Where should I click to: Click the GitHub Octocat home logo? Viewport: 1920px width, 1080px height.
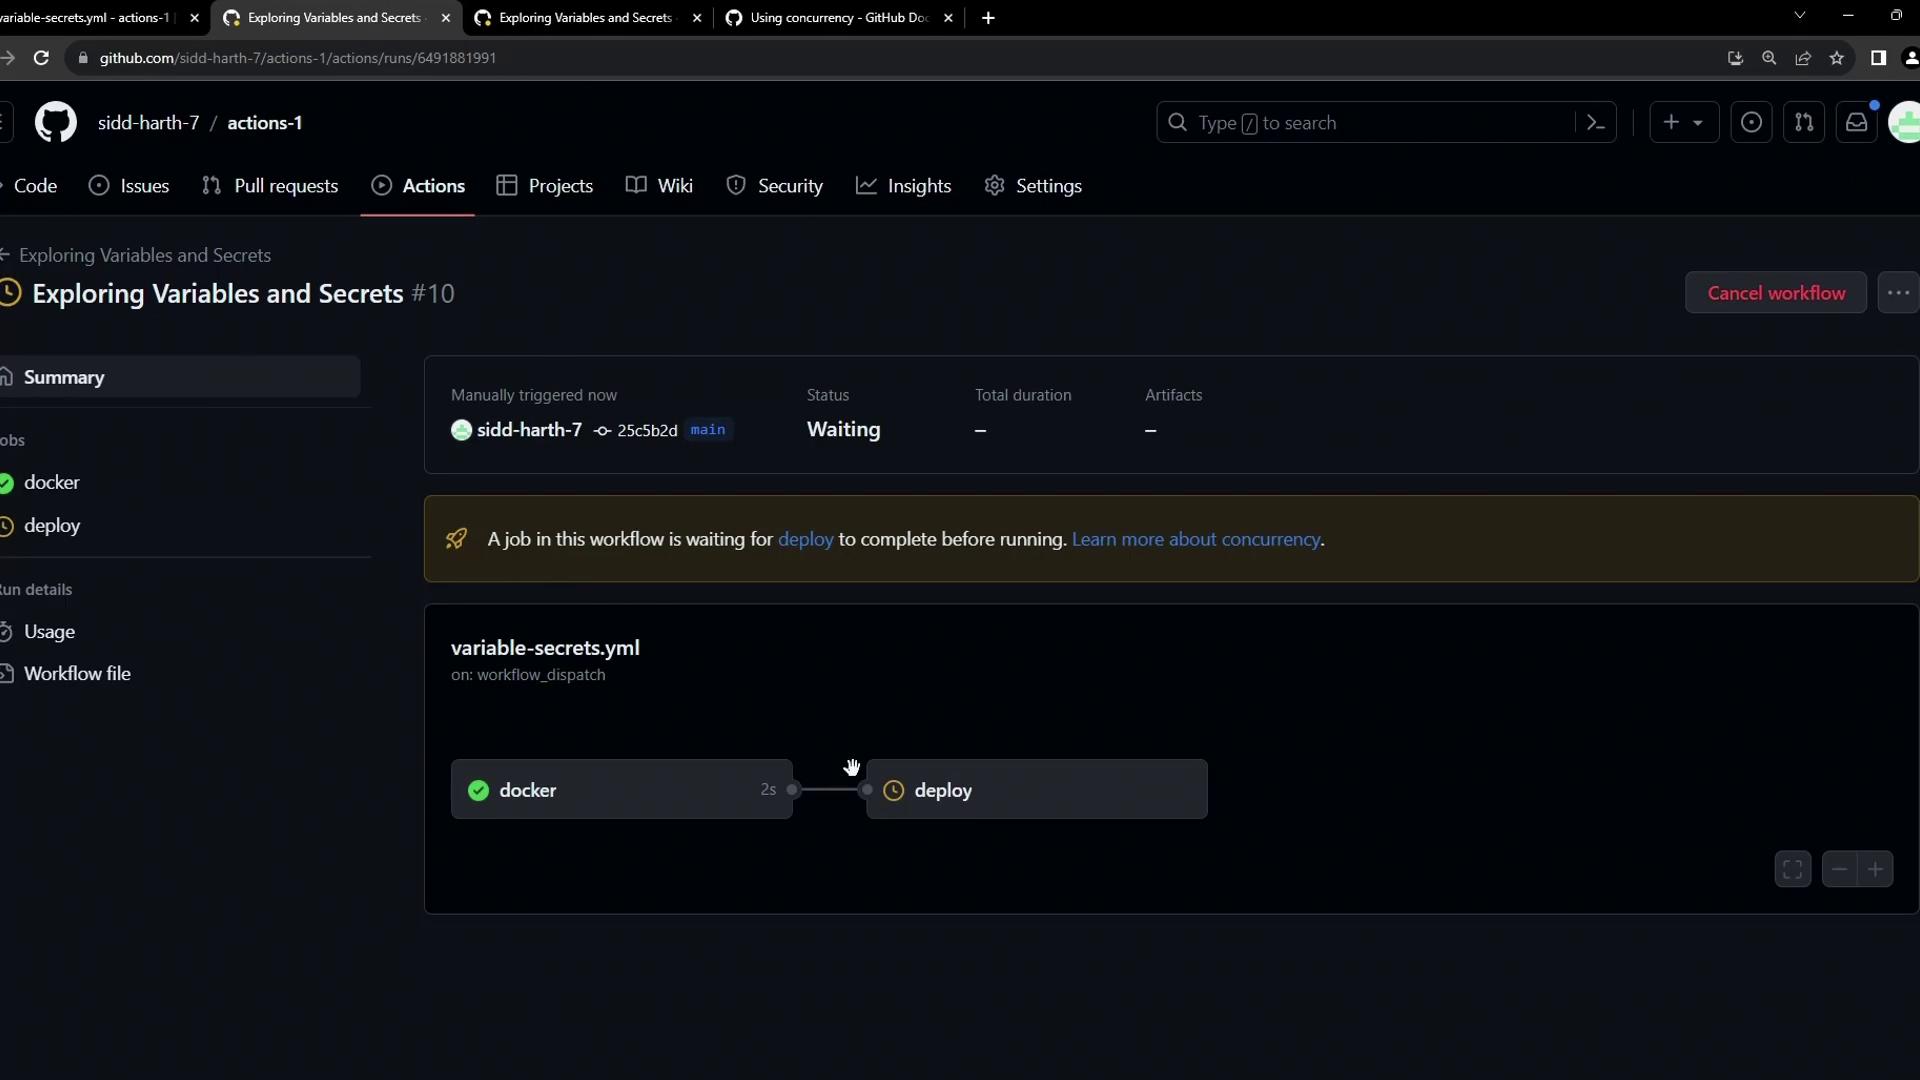point(56,123)
